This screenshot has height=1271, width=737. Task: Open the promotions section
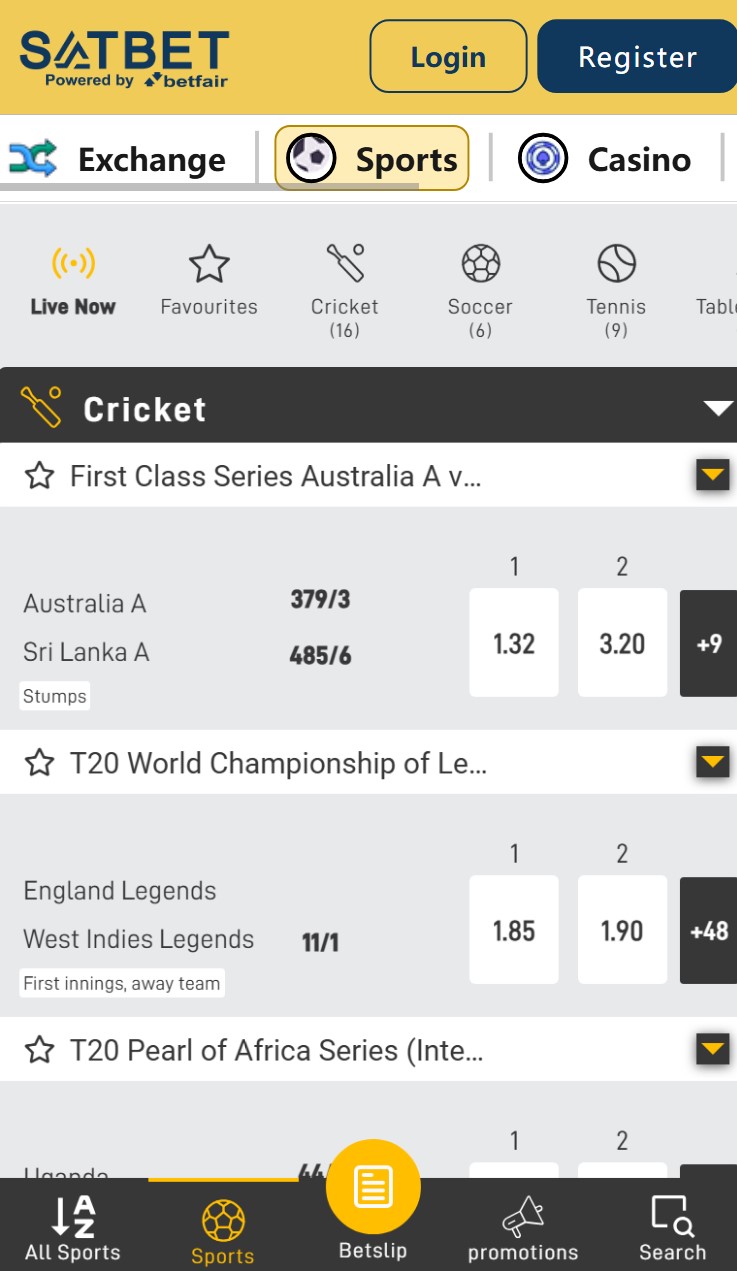(522, 1225)
